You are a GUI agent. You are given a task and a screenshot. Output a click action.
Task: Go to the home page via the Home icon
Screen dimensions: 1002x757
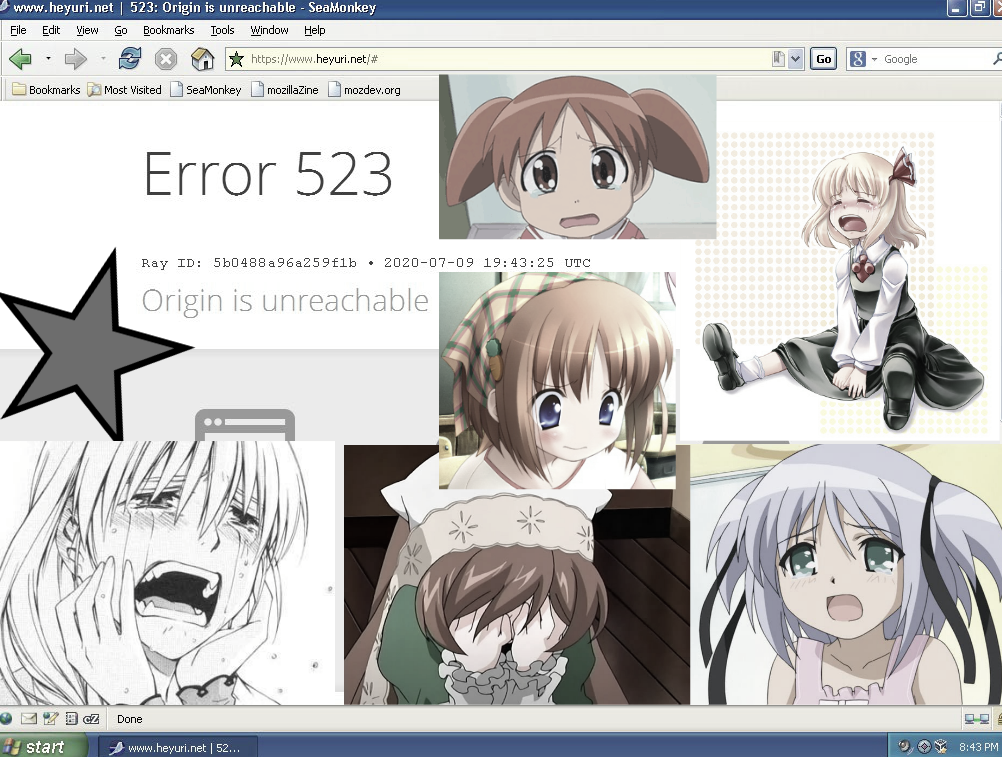(x=203, y=58)
